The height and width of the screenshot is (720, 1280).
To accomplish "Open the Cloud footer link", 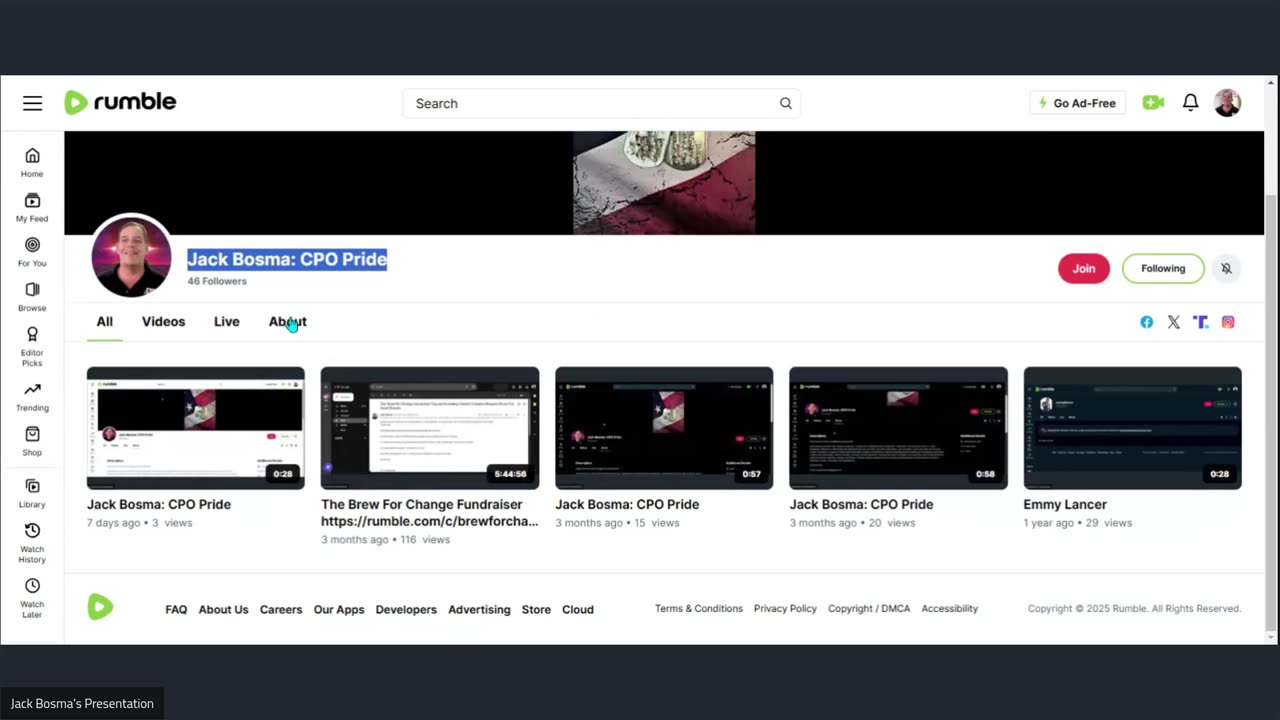I will click(578, 609).
